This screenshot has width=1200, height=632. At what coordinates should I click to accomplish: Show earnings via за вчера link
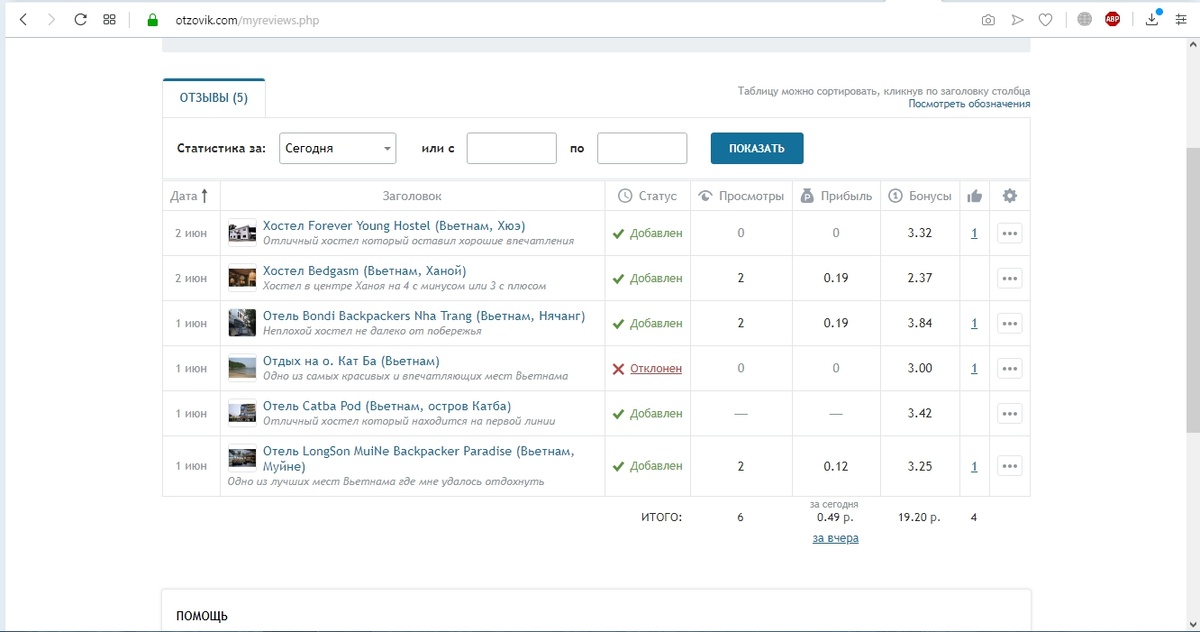click(x=835, y=538)
